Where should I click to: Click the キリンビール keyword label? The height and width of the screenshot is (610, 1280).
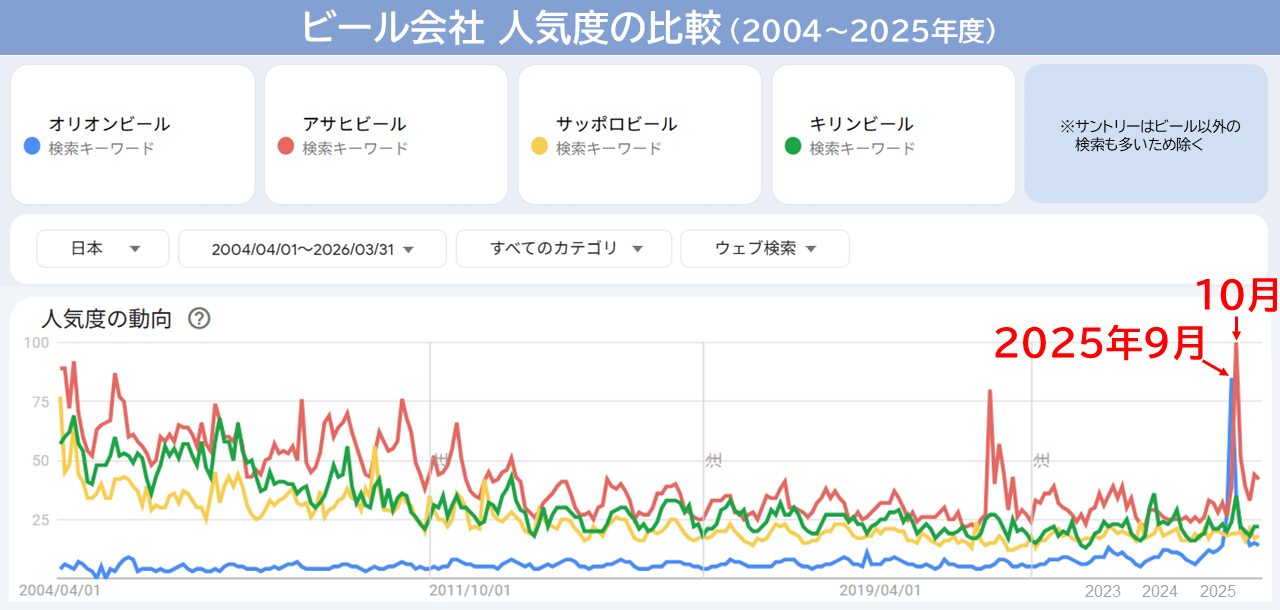[x=861, y=125]
